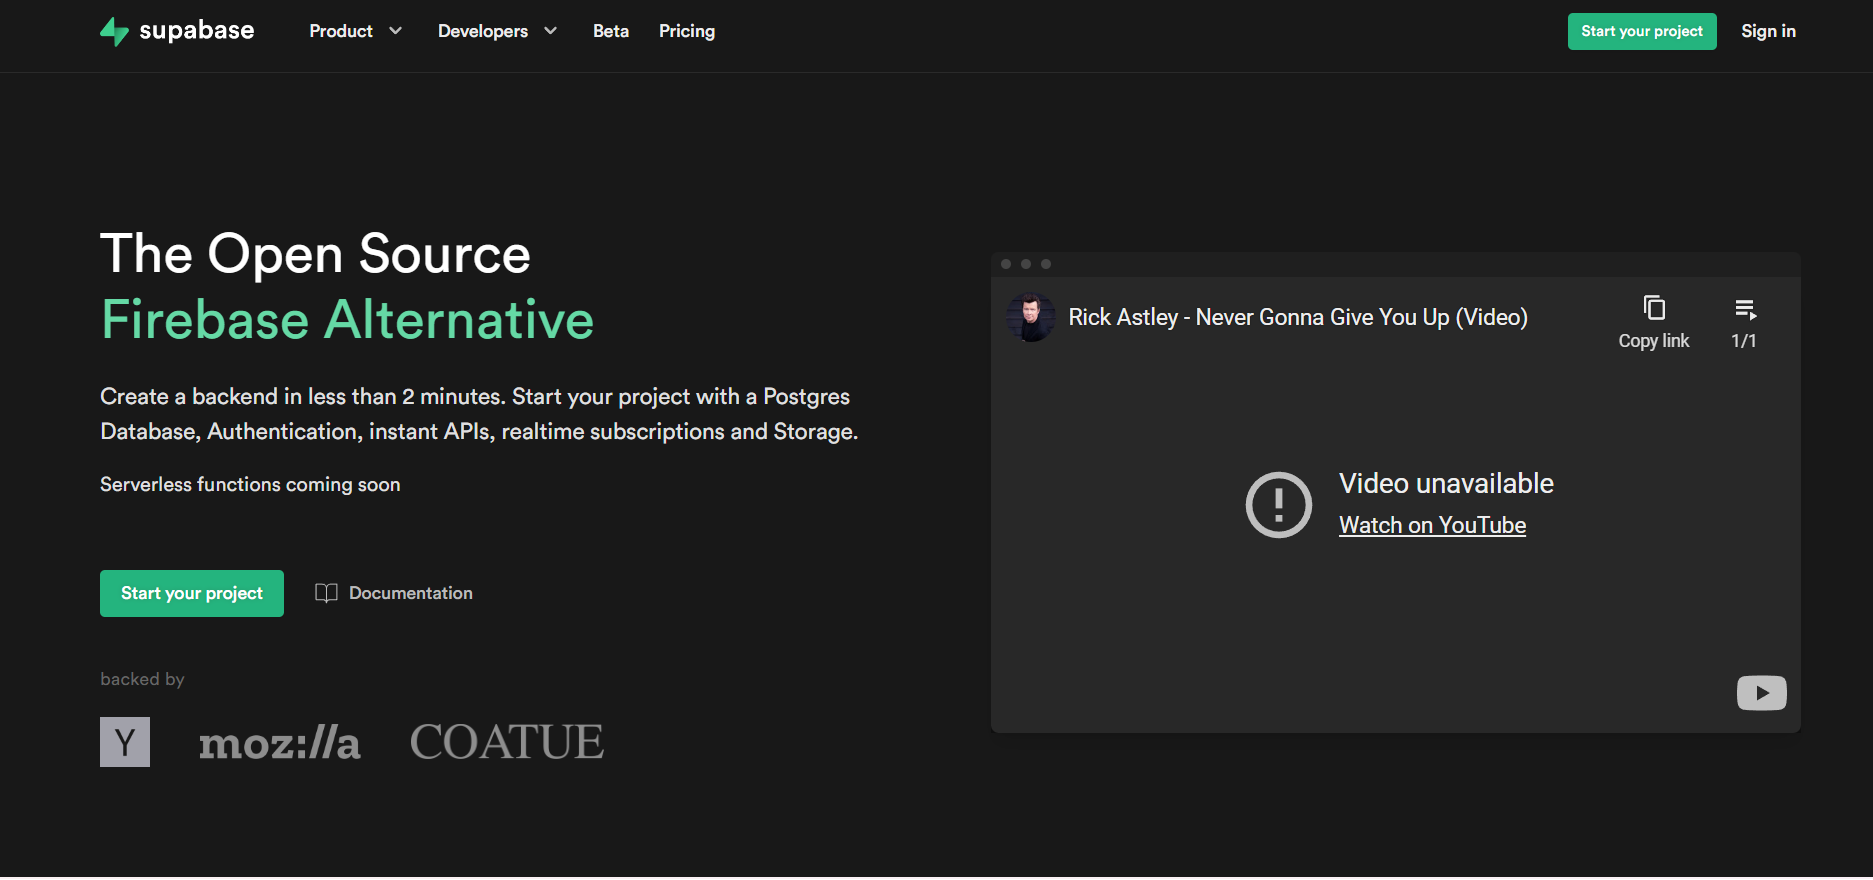Click the supabase wordmark in header
The height and width of the screenshot is (880, 1873).
pos(196,31)
